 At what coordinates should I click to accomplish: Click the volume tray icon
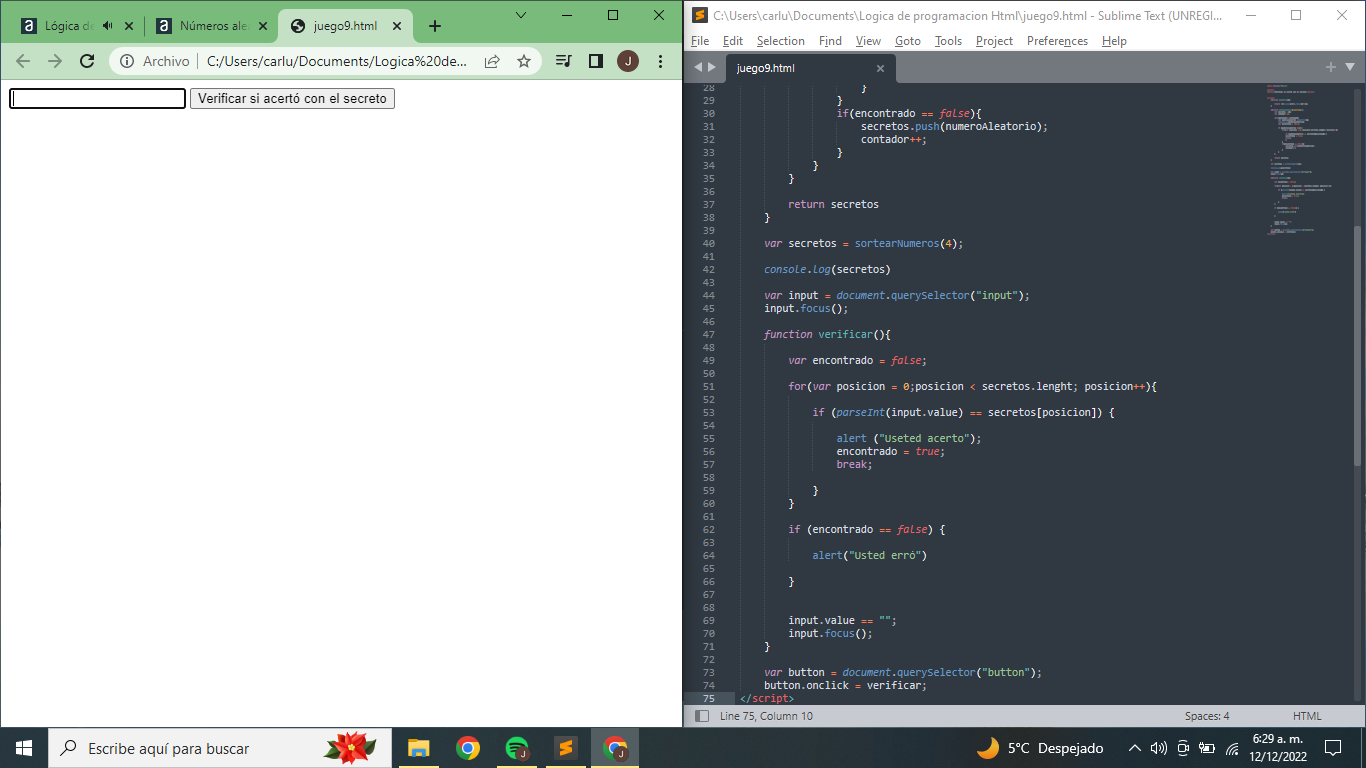[1159, 748]
